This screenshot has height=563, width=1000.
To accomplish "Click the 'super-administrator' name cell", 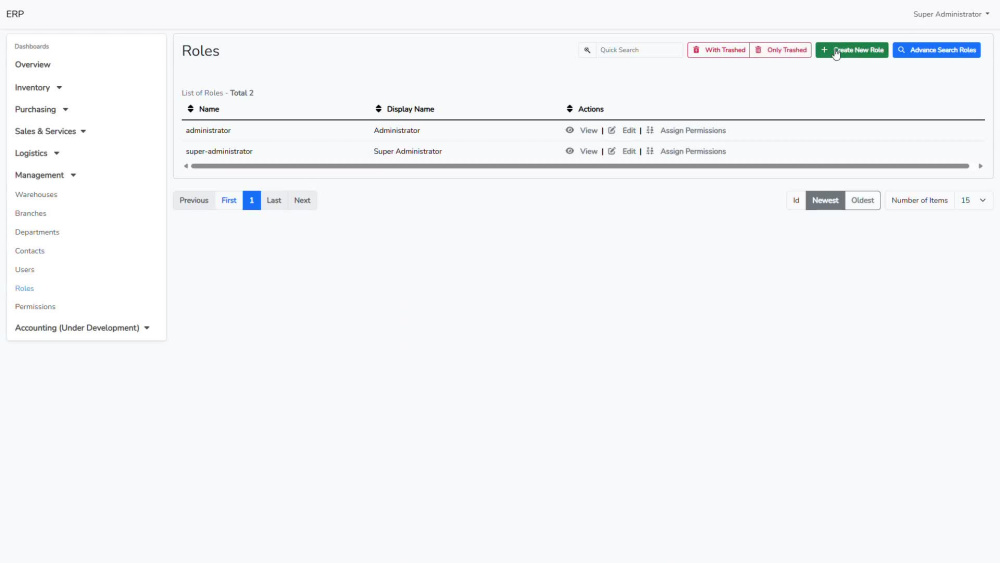I will click(219, 151).
